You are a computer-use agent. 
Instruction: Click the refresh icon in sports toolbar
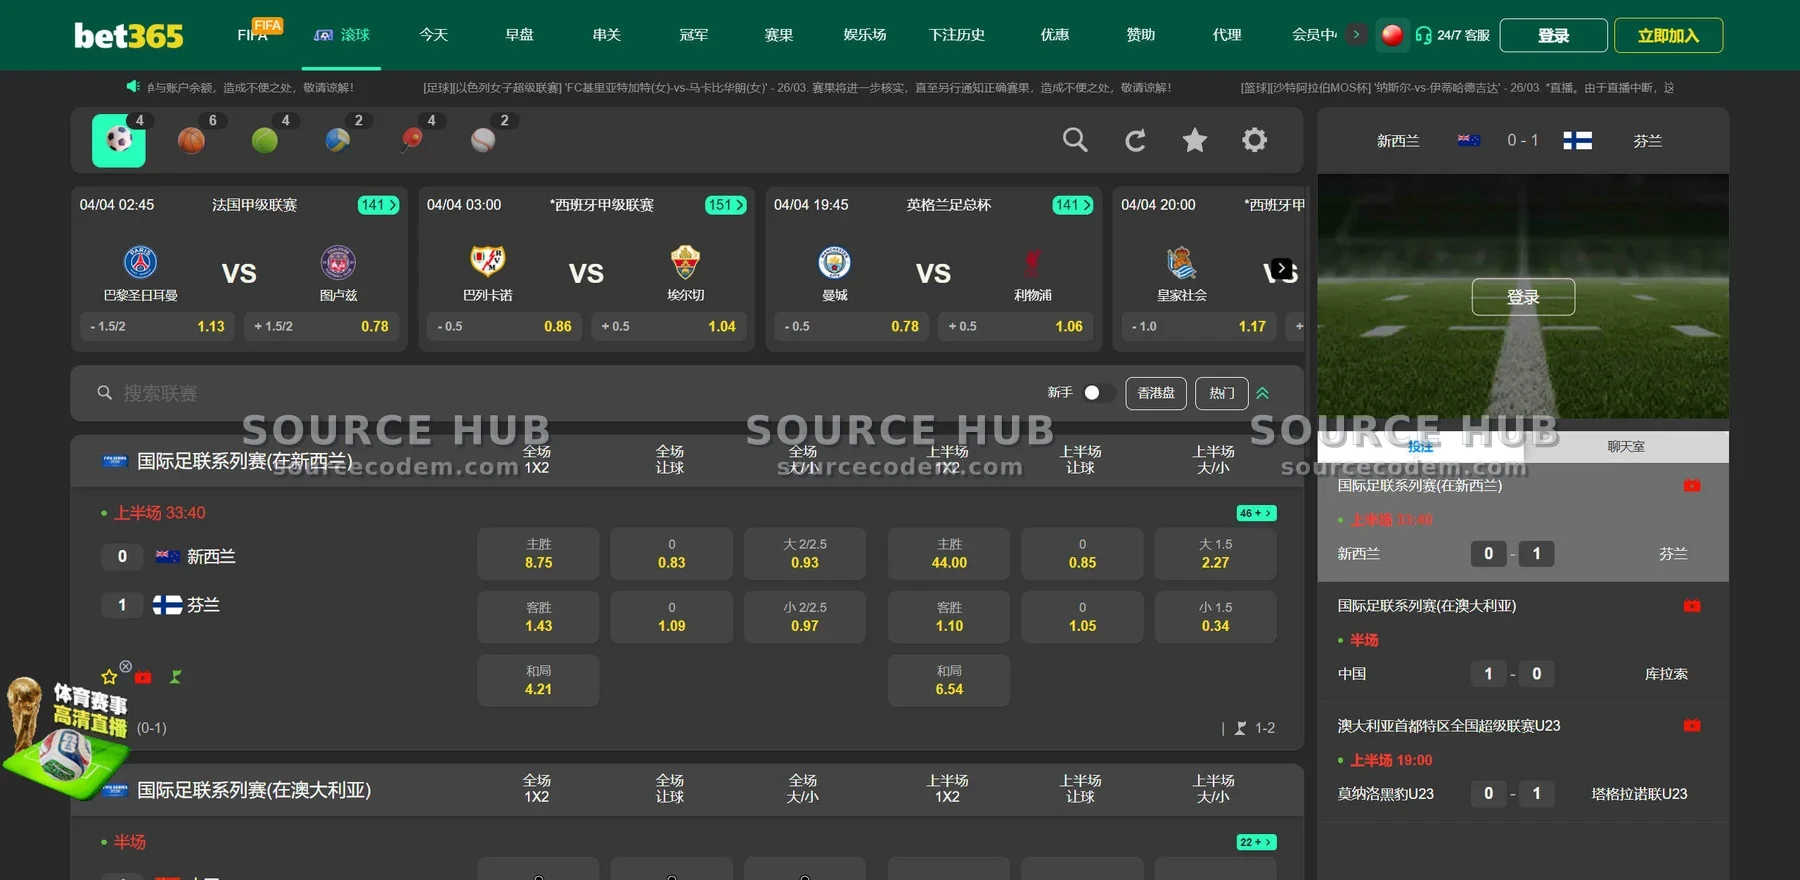coord(1135,140)
